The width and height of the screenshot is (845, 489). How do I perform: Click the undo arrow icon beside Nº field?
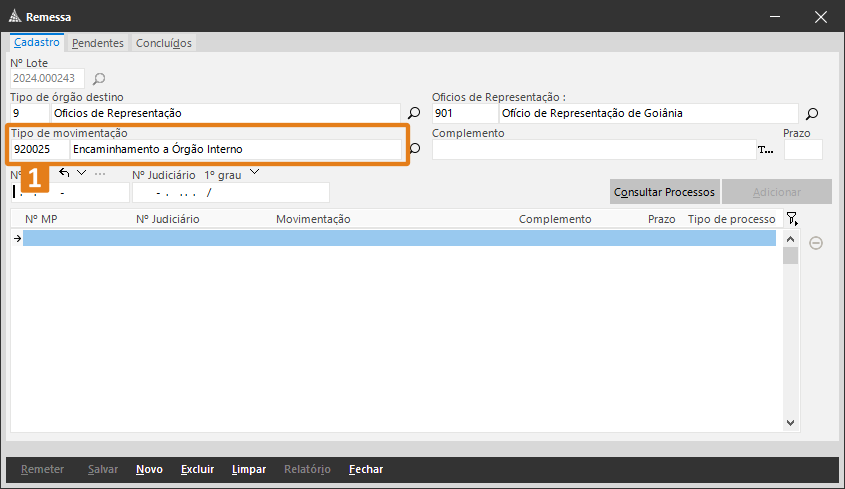coord(64,173)
